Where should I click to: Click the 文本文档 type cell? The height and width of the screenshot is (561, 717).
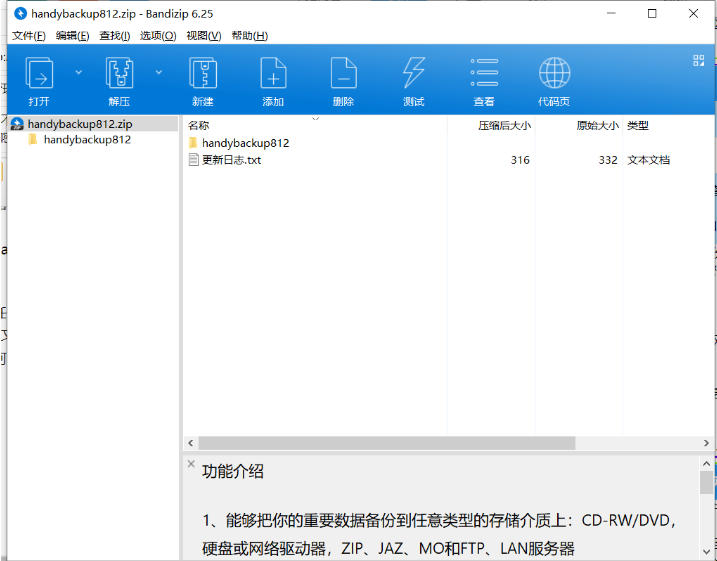pyautogui.click(x=648, y=160)
